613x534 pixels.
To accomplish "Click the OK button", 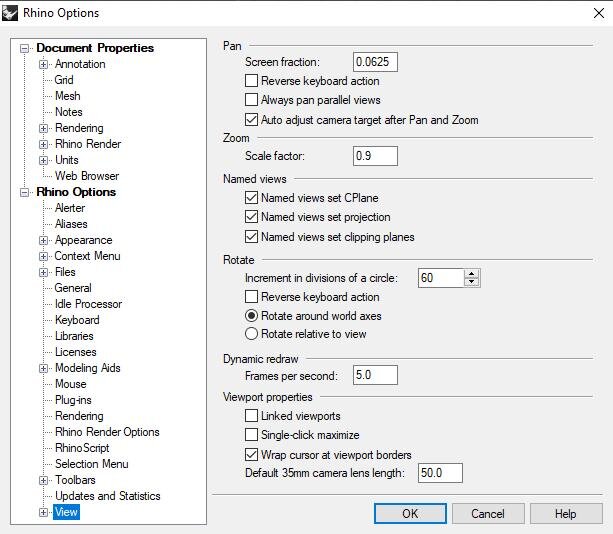I will 410,513.
